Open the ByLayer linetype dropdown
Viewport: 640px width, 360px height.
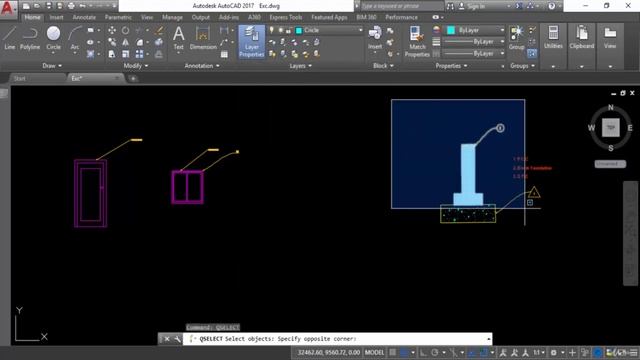click(502, 53)
